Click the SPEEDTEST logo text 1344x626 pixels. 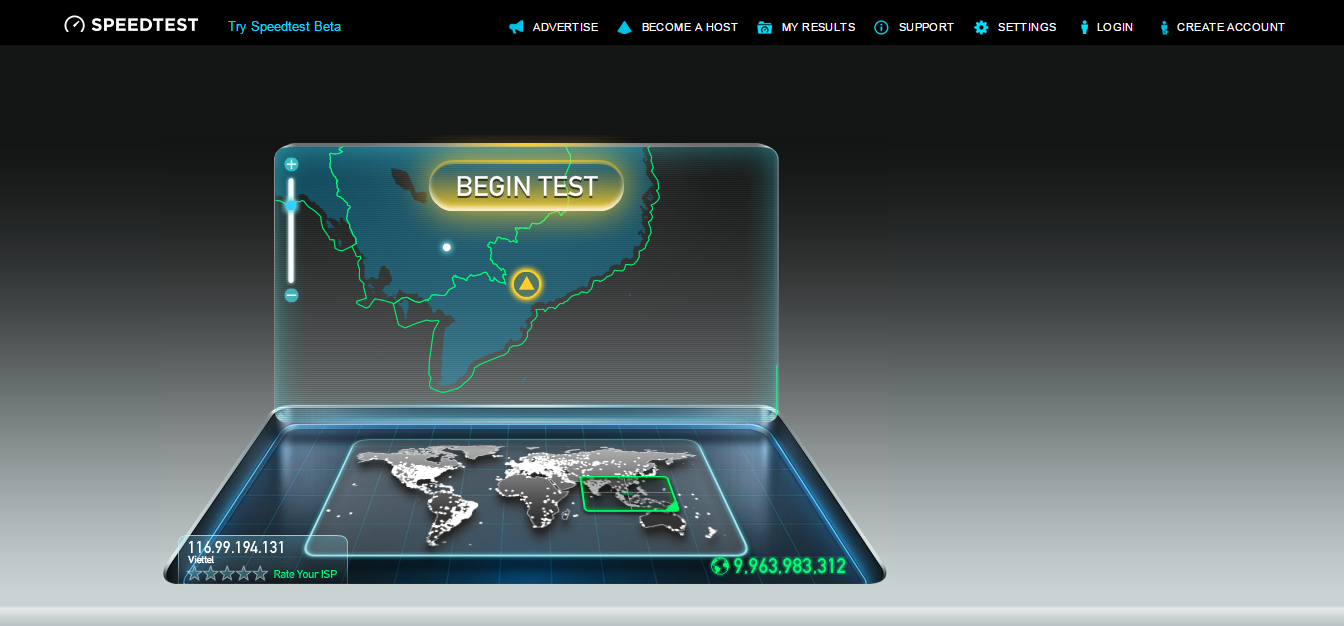144,24
